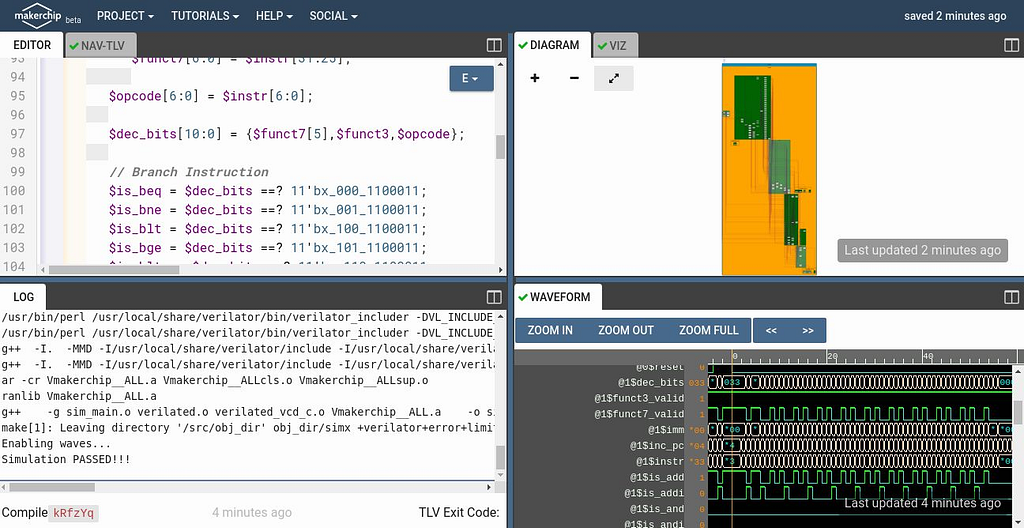Click the log left scroll arrow
This screenshot has height=528, width=1024.
tap(5, 487)
